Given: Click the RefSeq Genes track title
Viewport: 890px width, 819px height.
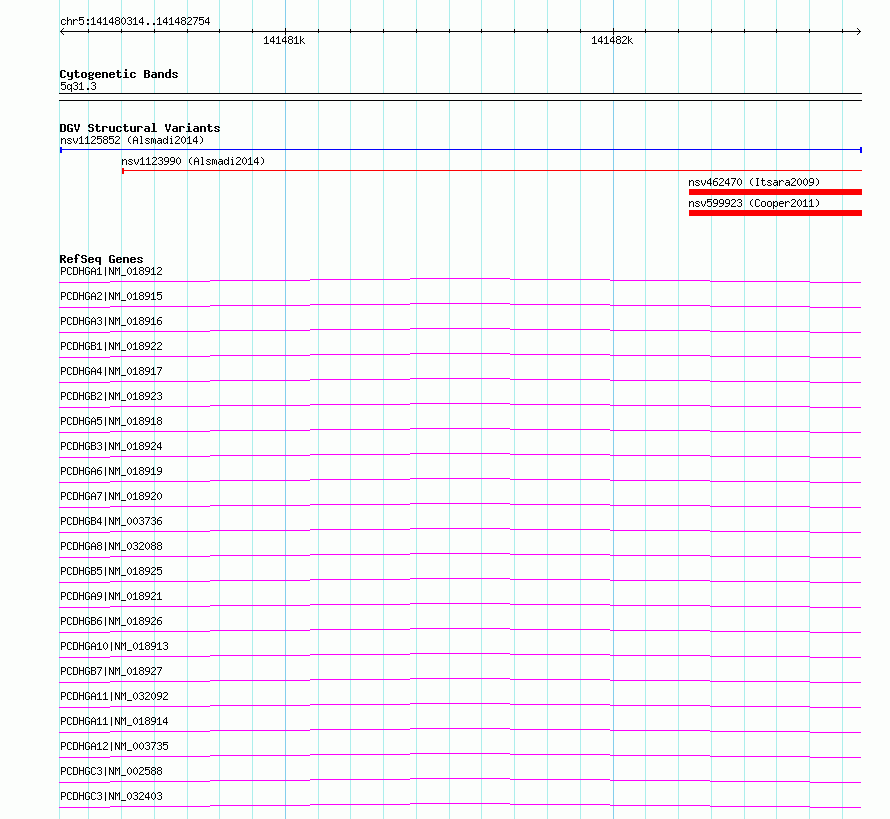Looking at the screenshot, I should [x=102, y=259].
